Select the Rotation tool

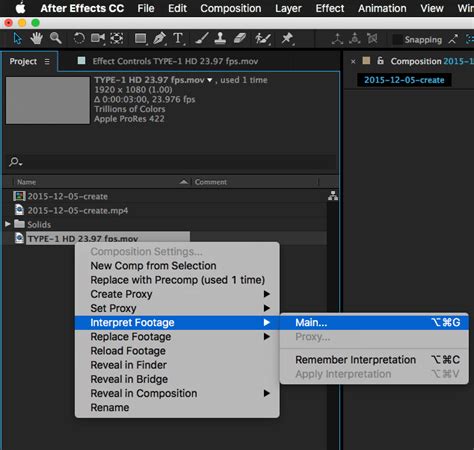pos(79,39)
